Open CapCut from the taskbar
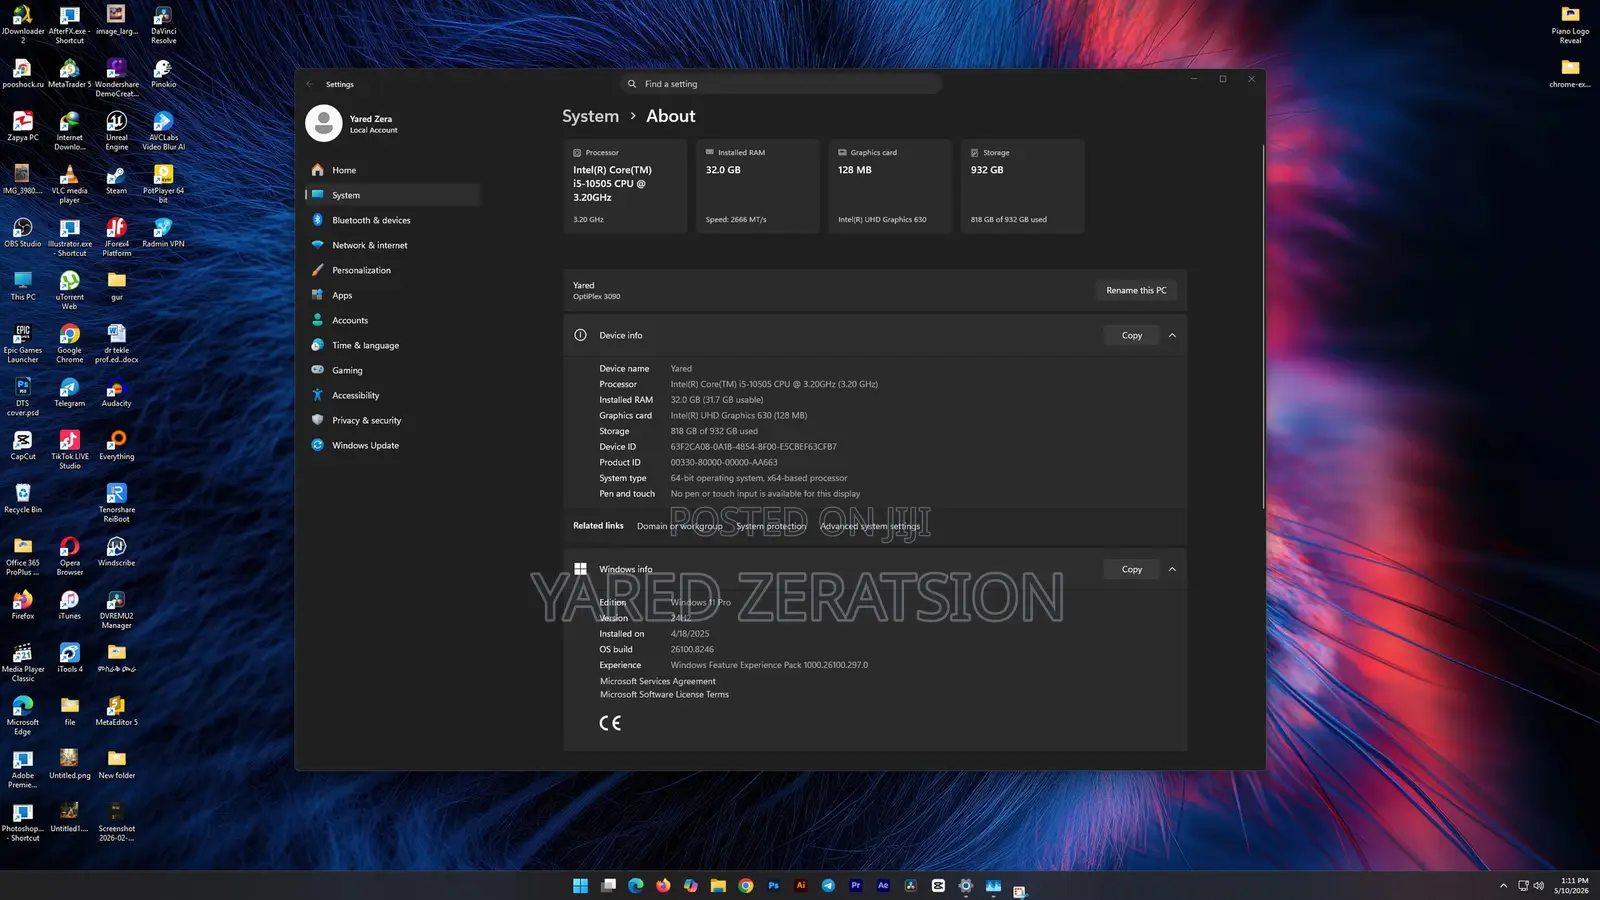Viewport: 1600px width, 900px height. 938,885
